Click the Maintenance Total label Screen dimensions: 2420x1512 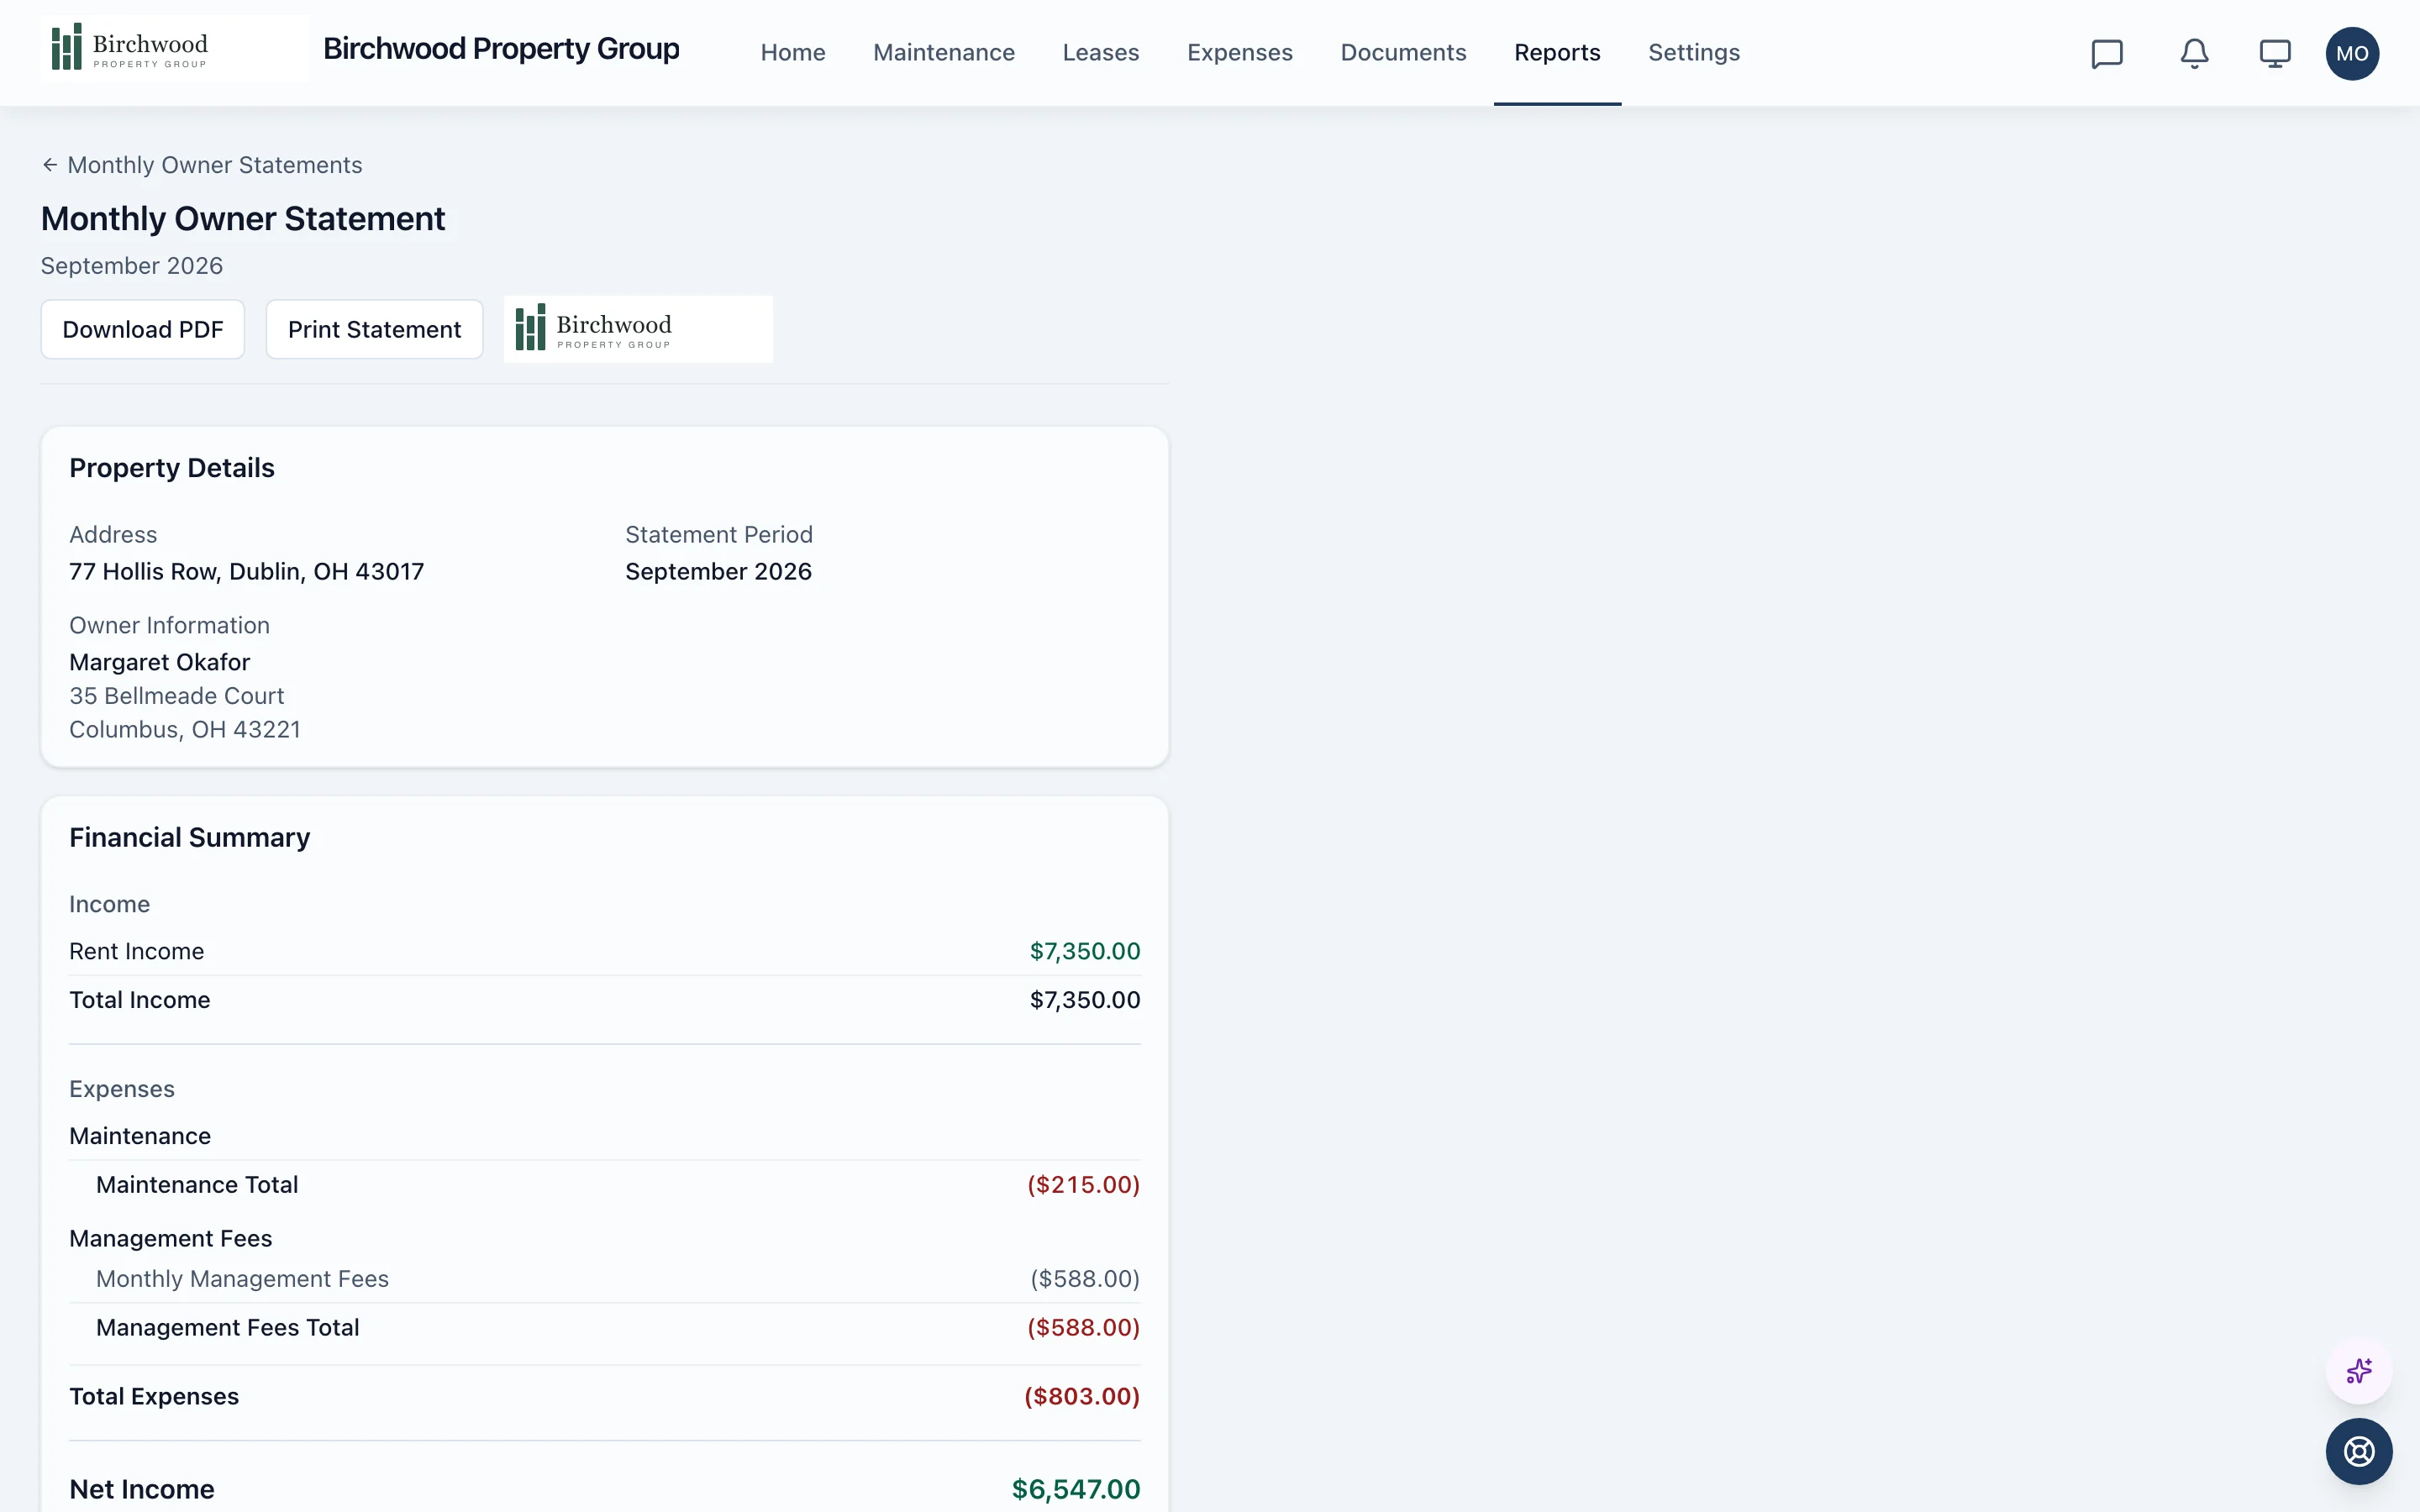pos(197,1184)
